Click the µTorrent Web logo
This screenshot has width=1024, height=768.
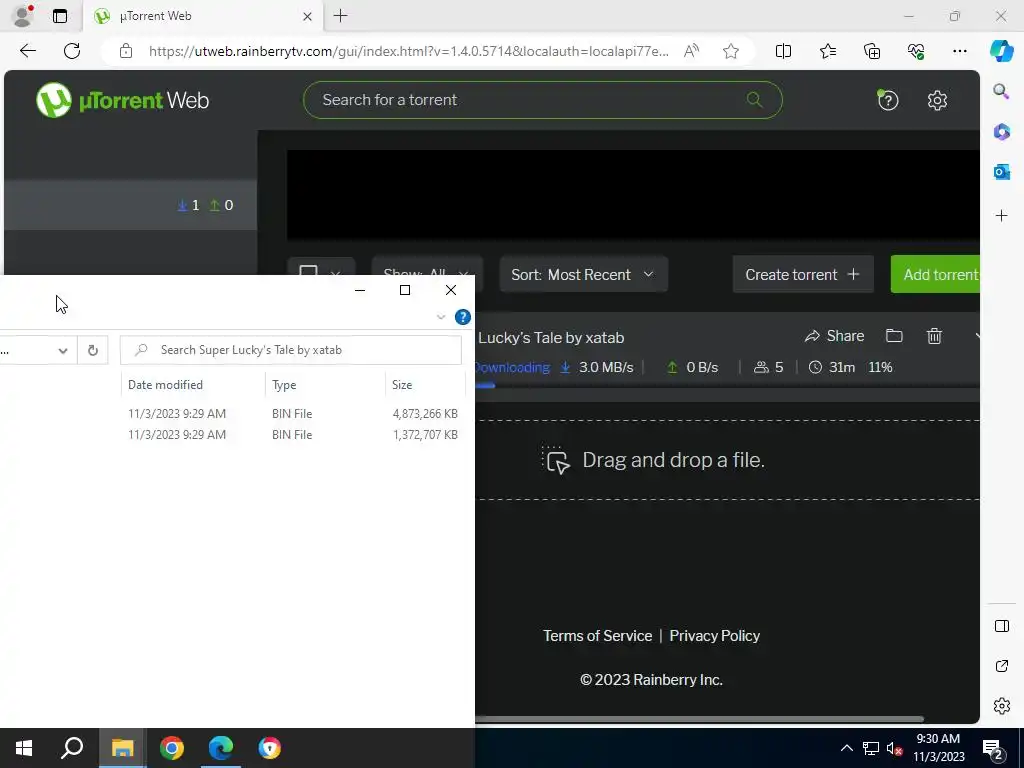[x=123, y=100]
